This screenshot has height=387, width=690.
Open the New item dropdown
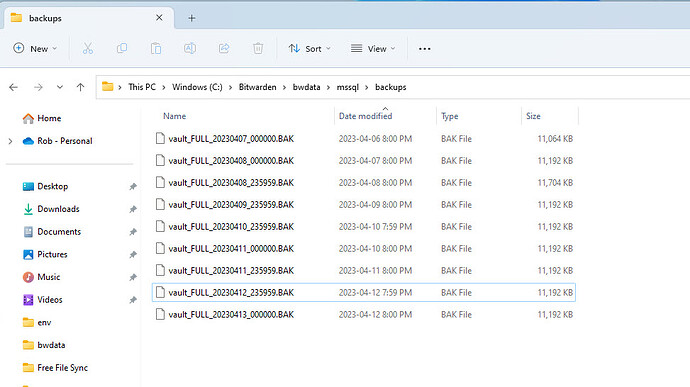click(35, 48)
